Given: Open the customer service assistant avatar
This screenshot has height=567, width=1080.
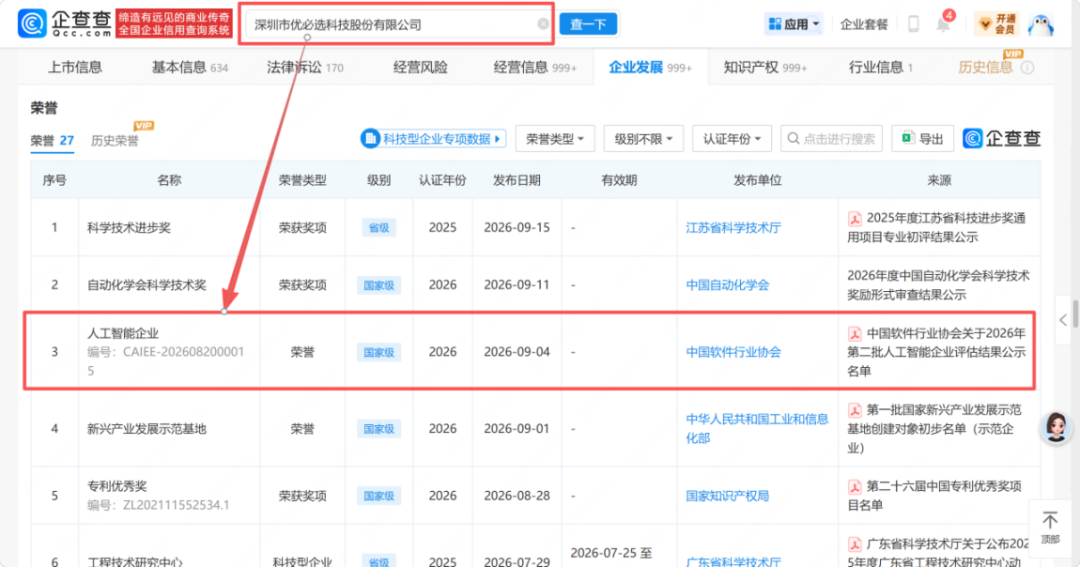Looking at the screenshot, I should point(1056,427).
